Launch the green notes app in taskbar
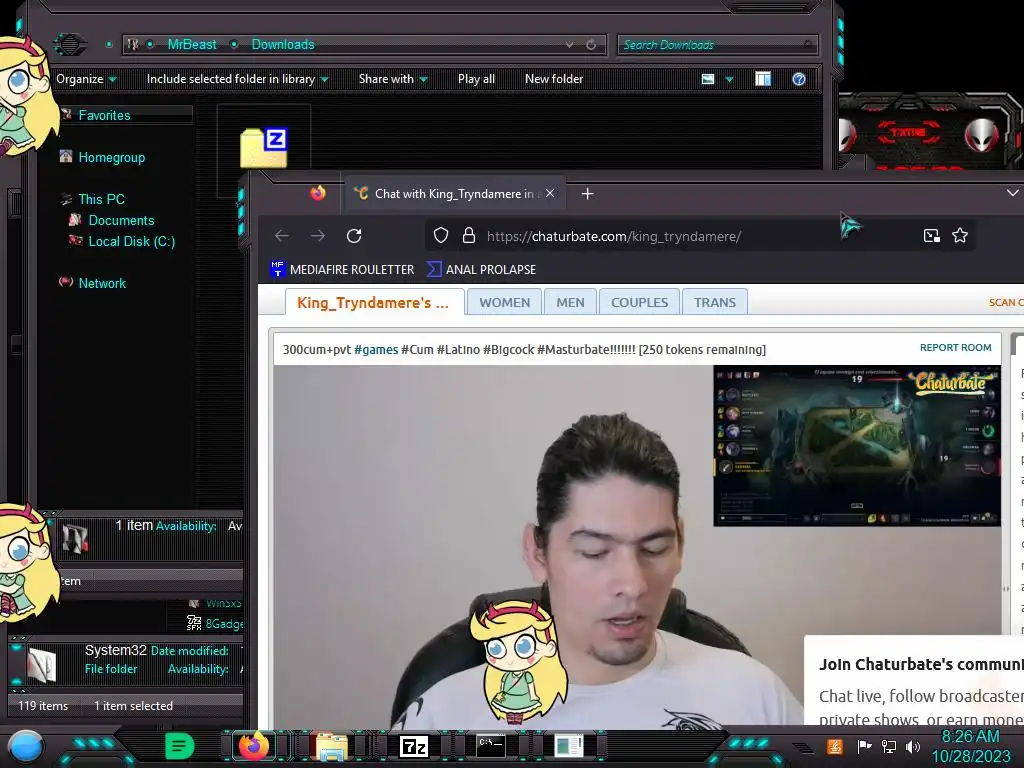This screenshot has height=768, width=1024. (x=180, y=746)
